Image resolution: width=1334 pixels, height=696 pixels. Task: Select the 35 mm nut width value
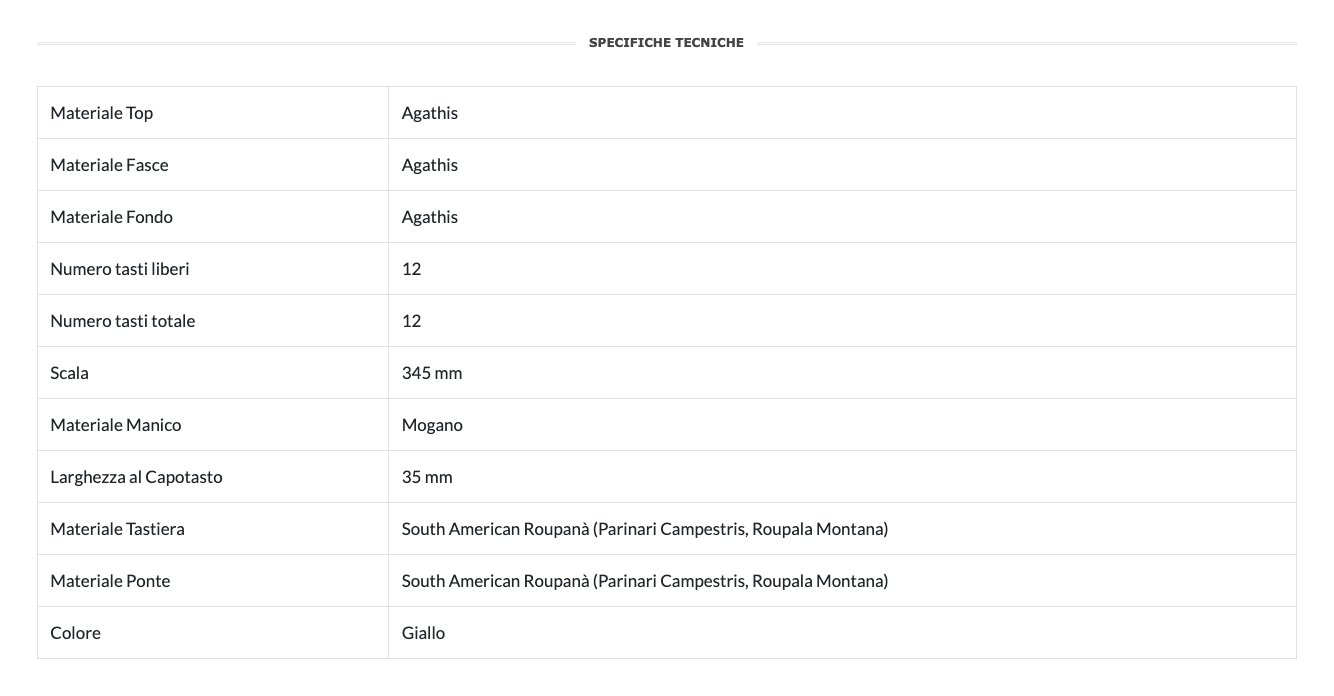coord(427,477)
